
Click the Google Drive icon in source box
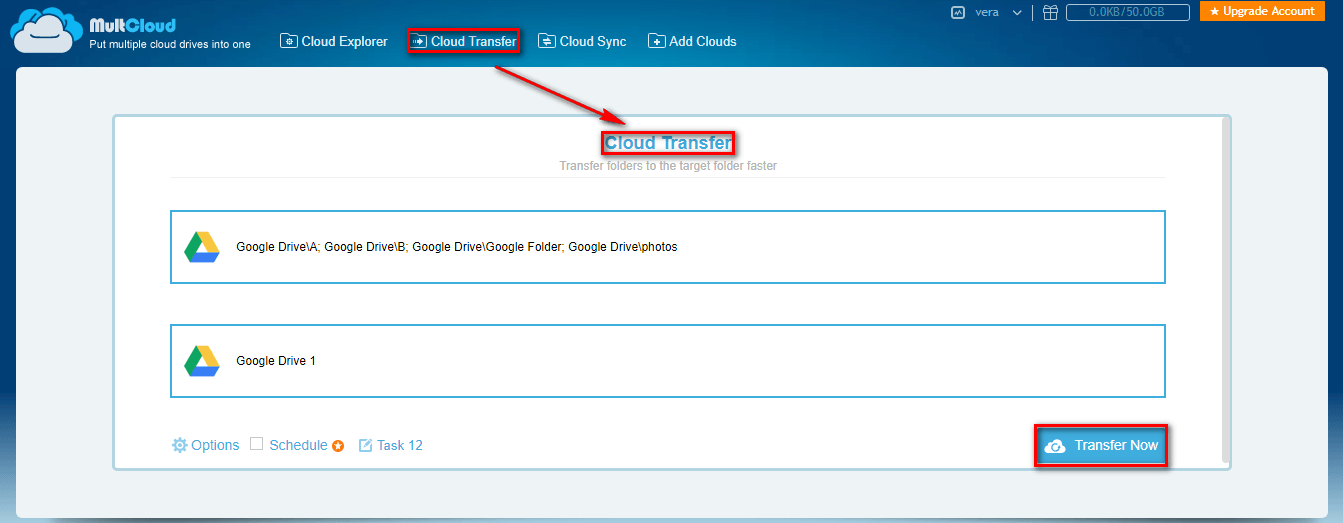pos(202,247)
